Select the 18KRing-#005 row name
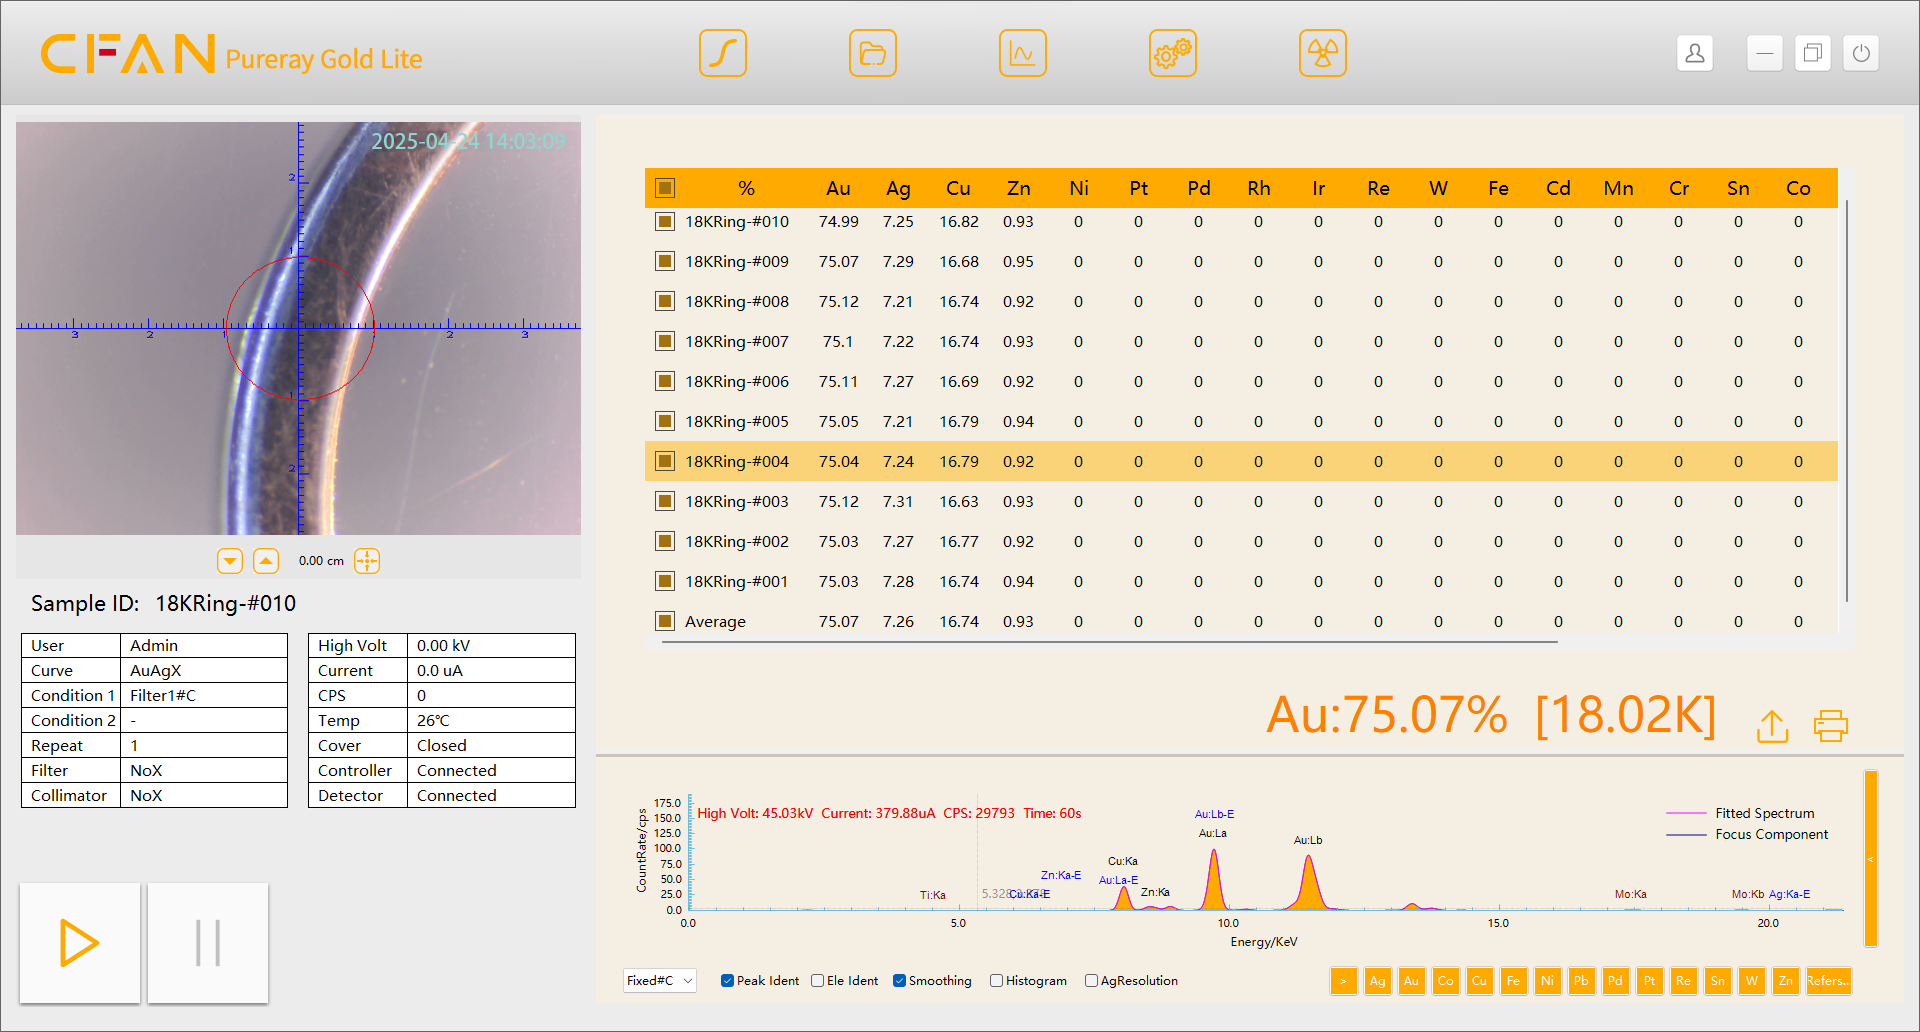The width and height of the screenshot is (1920, 1032). click(737, 421)
